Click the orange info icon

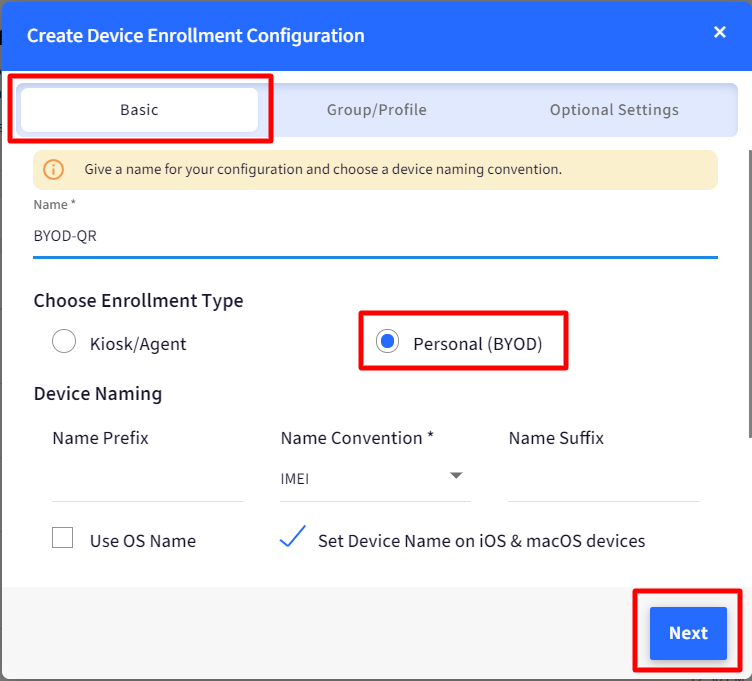coord(53,169)
